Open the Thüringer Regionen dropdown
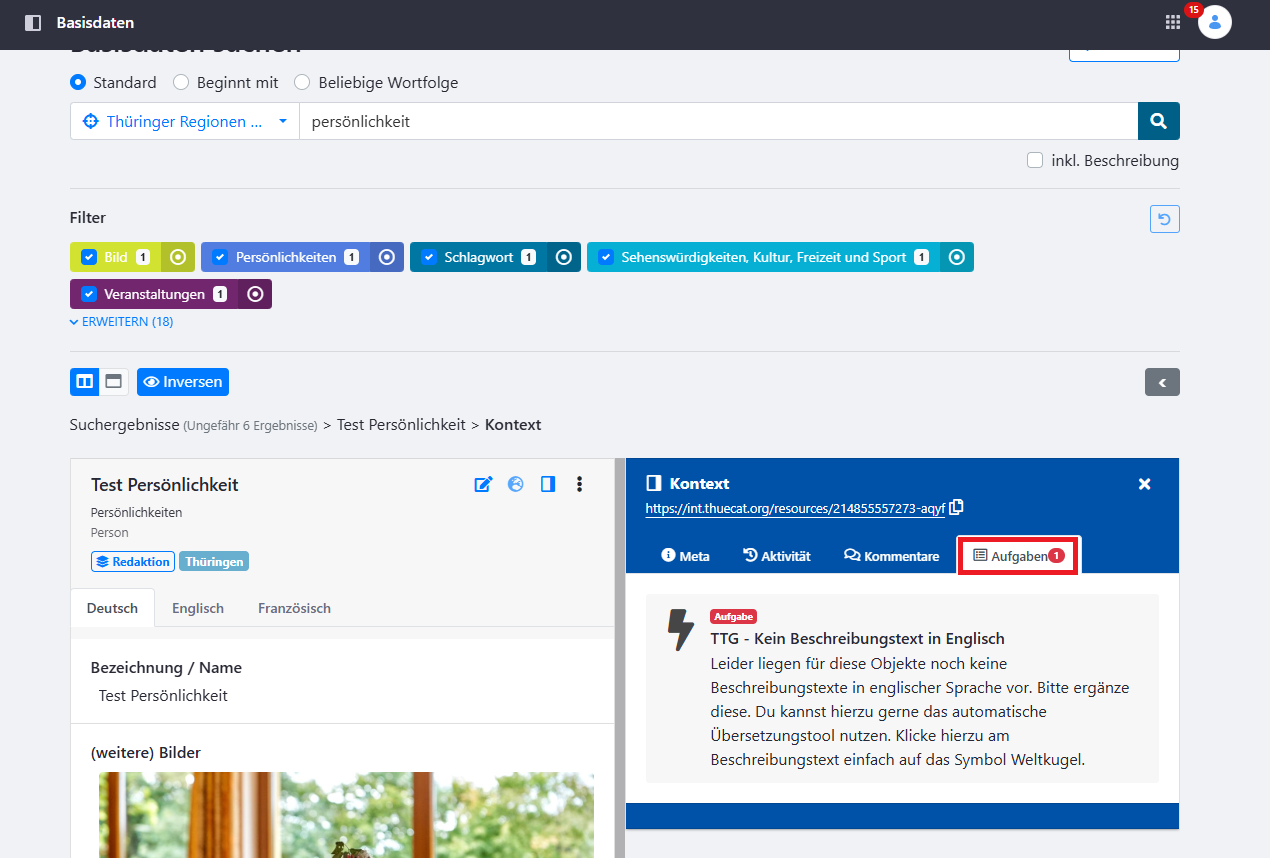This screenshot has height=858, width=1270. tap(185, 121)
